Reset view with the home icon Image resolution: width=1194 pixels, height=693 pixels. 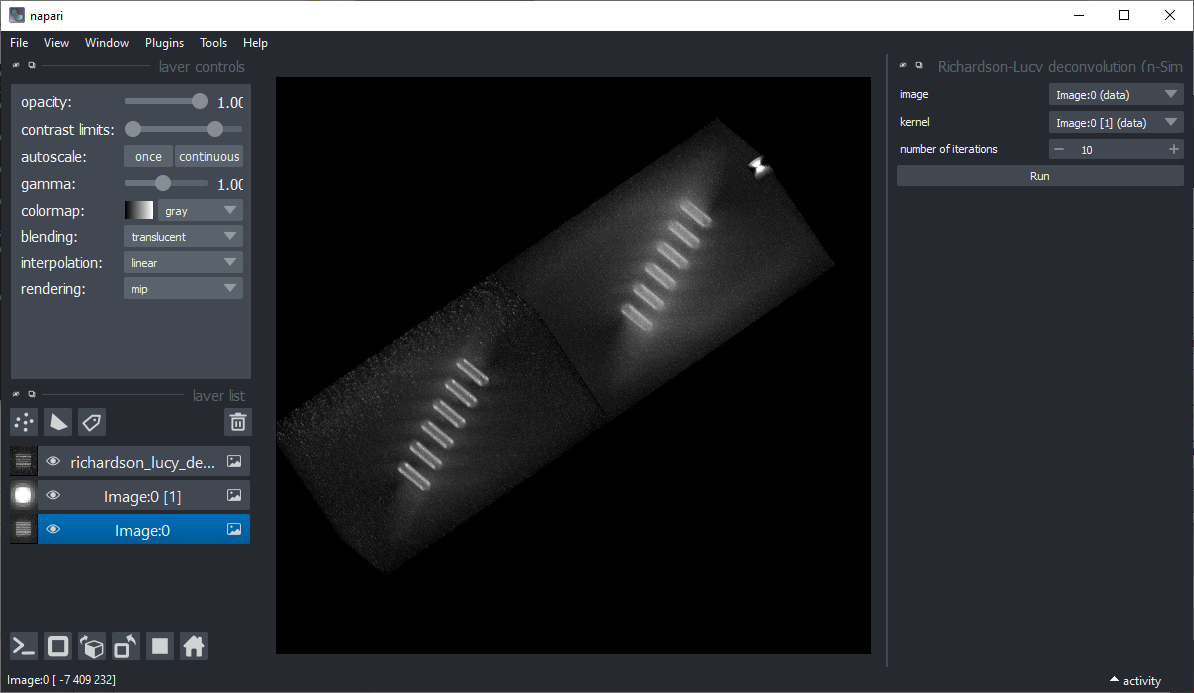coord(194,647)
